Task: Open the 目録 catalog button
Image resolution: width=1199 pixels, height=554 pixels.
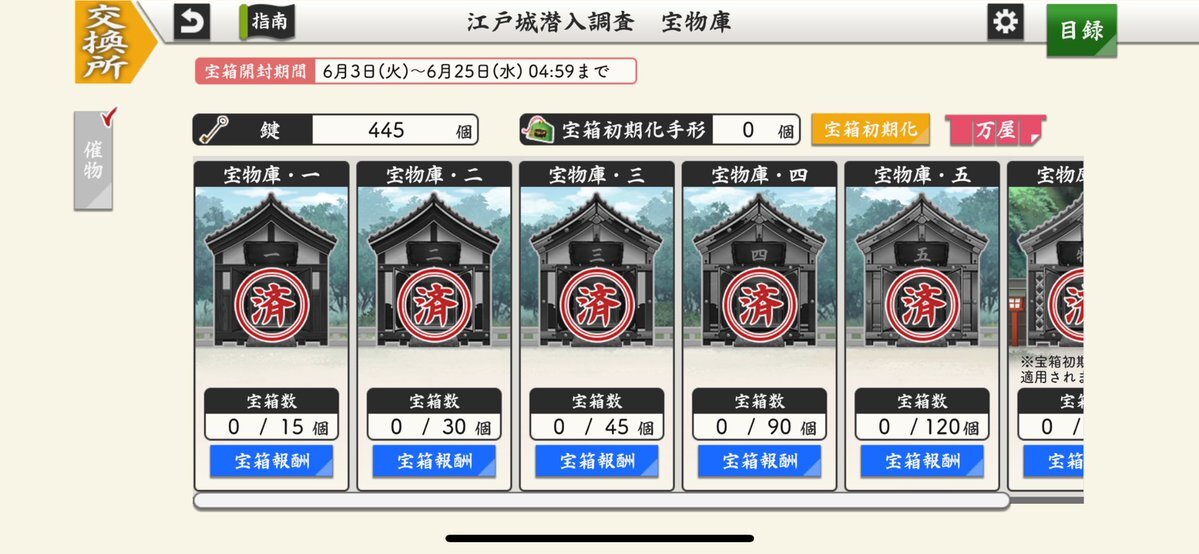Action: click(1081, 31)
